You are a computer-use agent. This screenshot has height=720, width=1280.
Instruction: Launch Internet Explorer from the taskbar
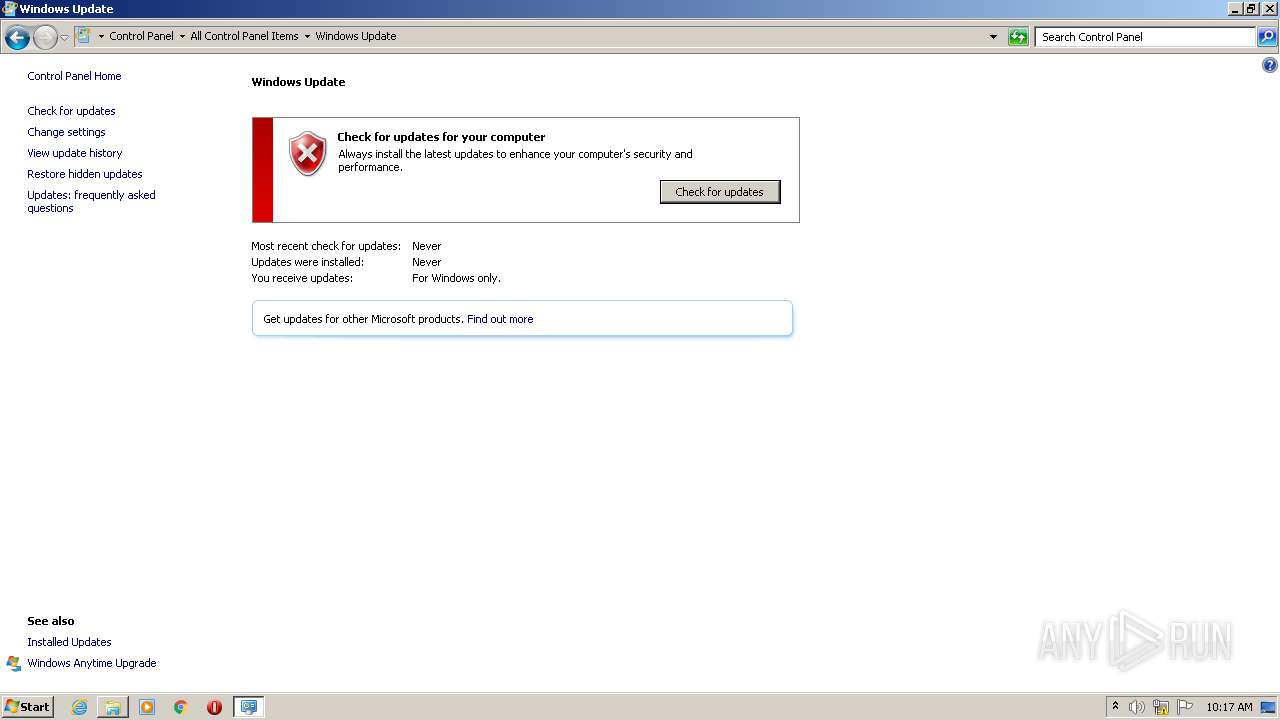[x=79, y=707]
